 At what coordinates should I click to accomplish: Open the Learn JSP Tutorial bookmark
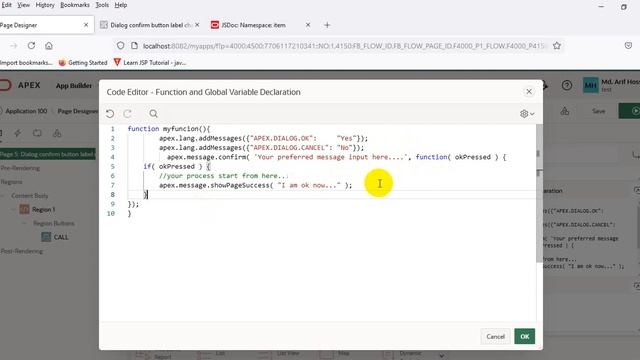point(150,62)
